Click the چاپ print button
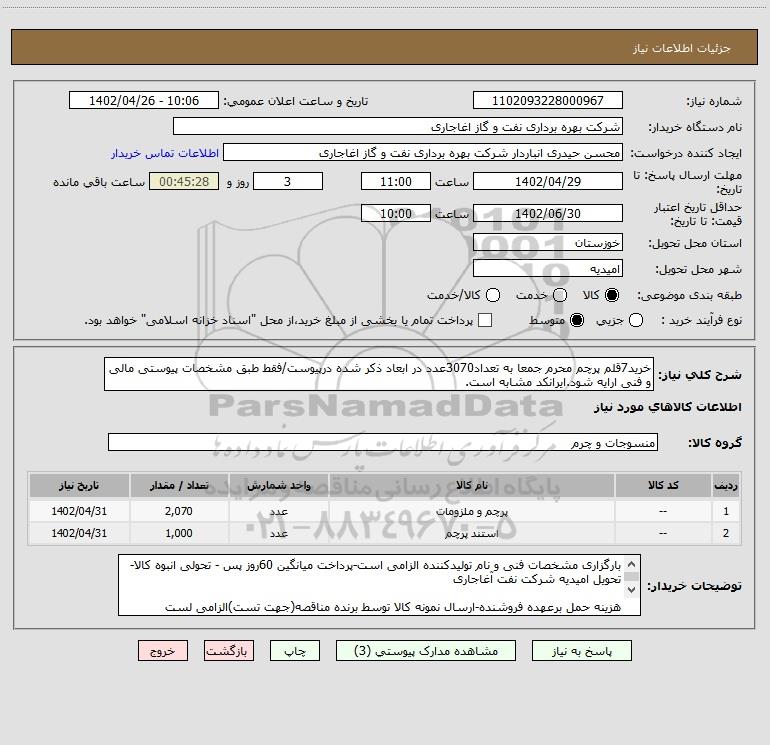This screenshot has height=745, width=770. tap(295, 651)
